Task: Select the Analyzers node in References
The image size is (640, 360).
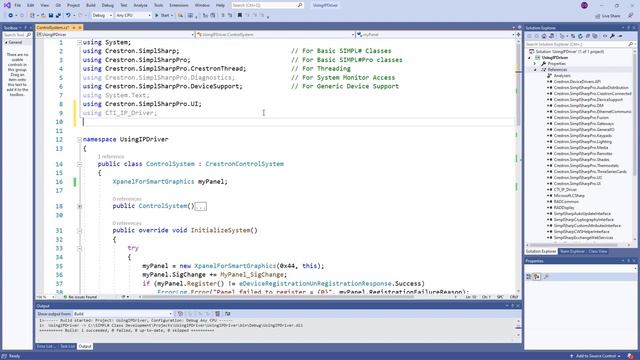Action: coord(562,76)
